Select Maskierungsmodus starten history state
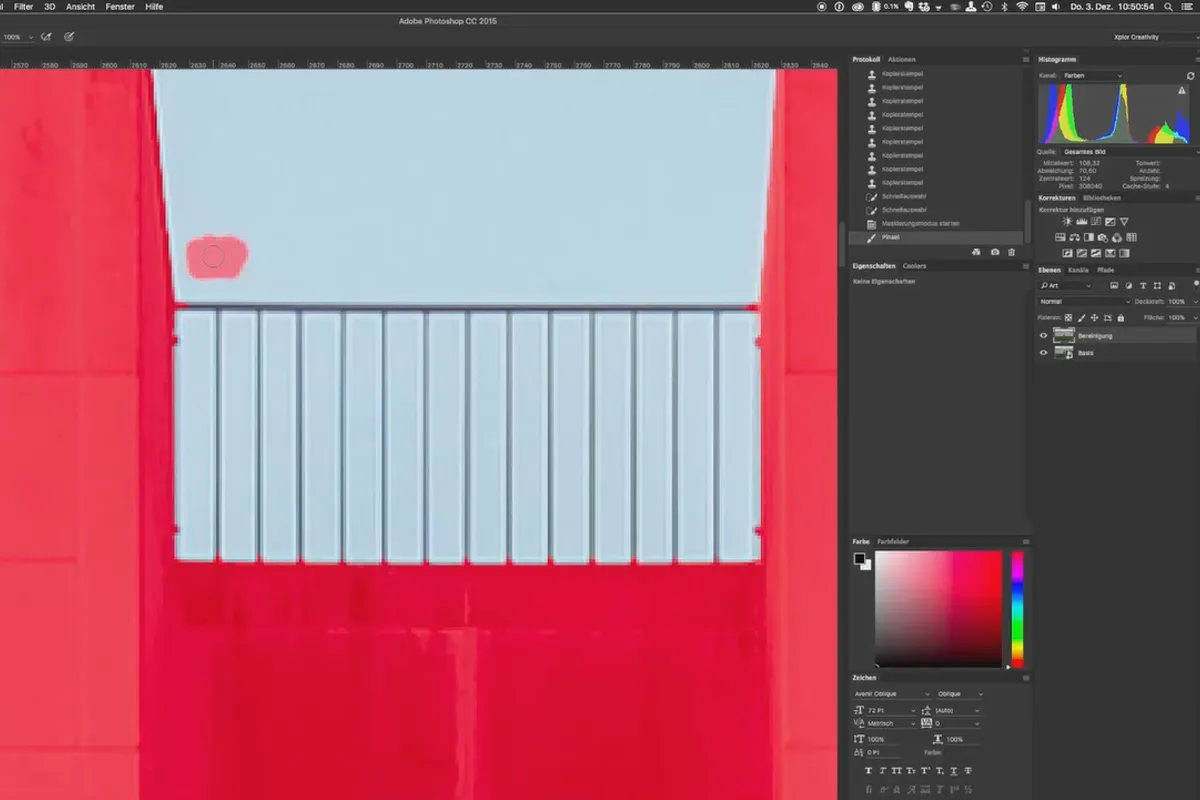1200x800 pixels. (934, 224)
